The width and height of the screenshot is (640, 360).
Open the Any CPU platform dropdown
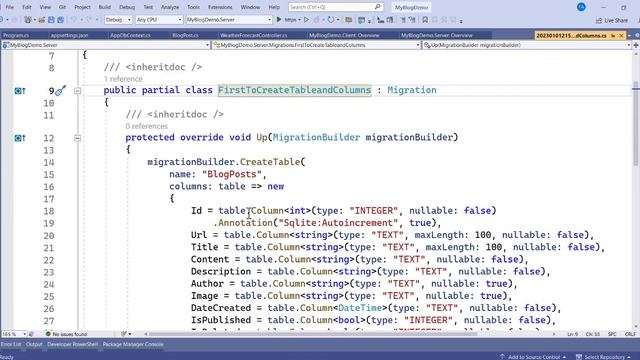coord(158,20)
